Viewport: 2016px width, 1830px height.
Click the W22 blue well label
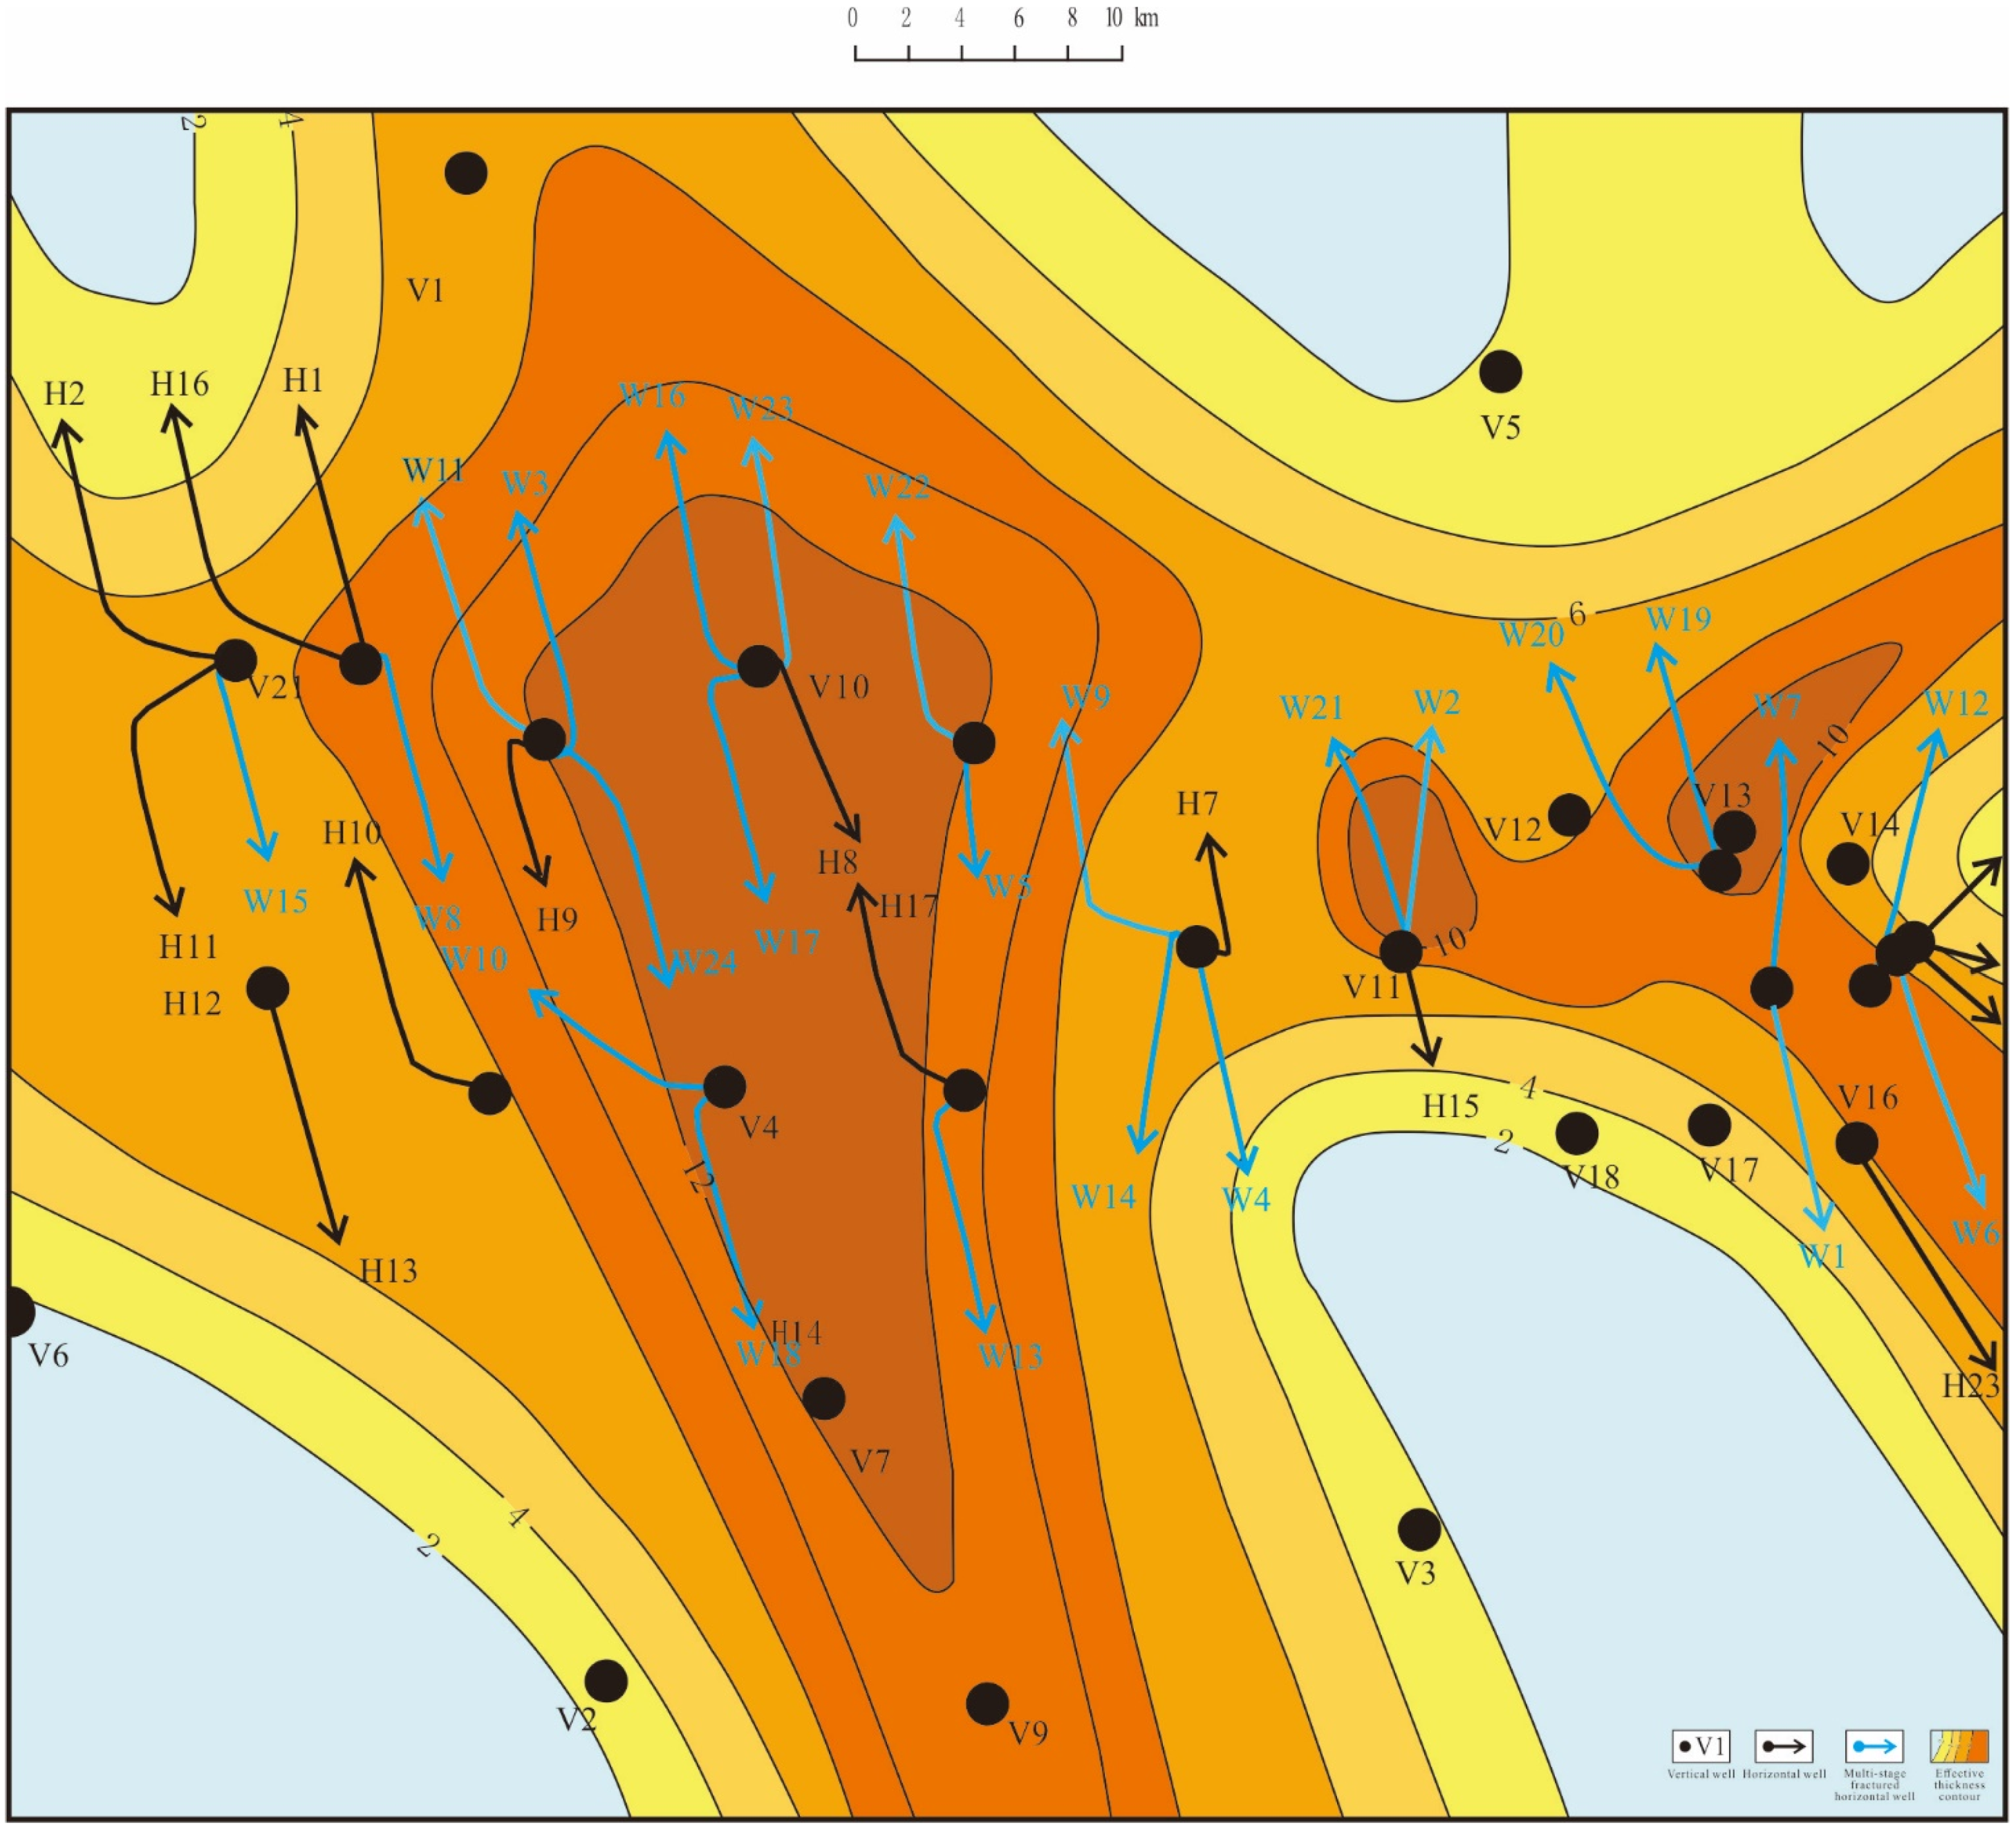coord(897,487)
